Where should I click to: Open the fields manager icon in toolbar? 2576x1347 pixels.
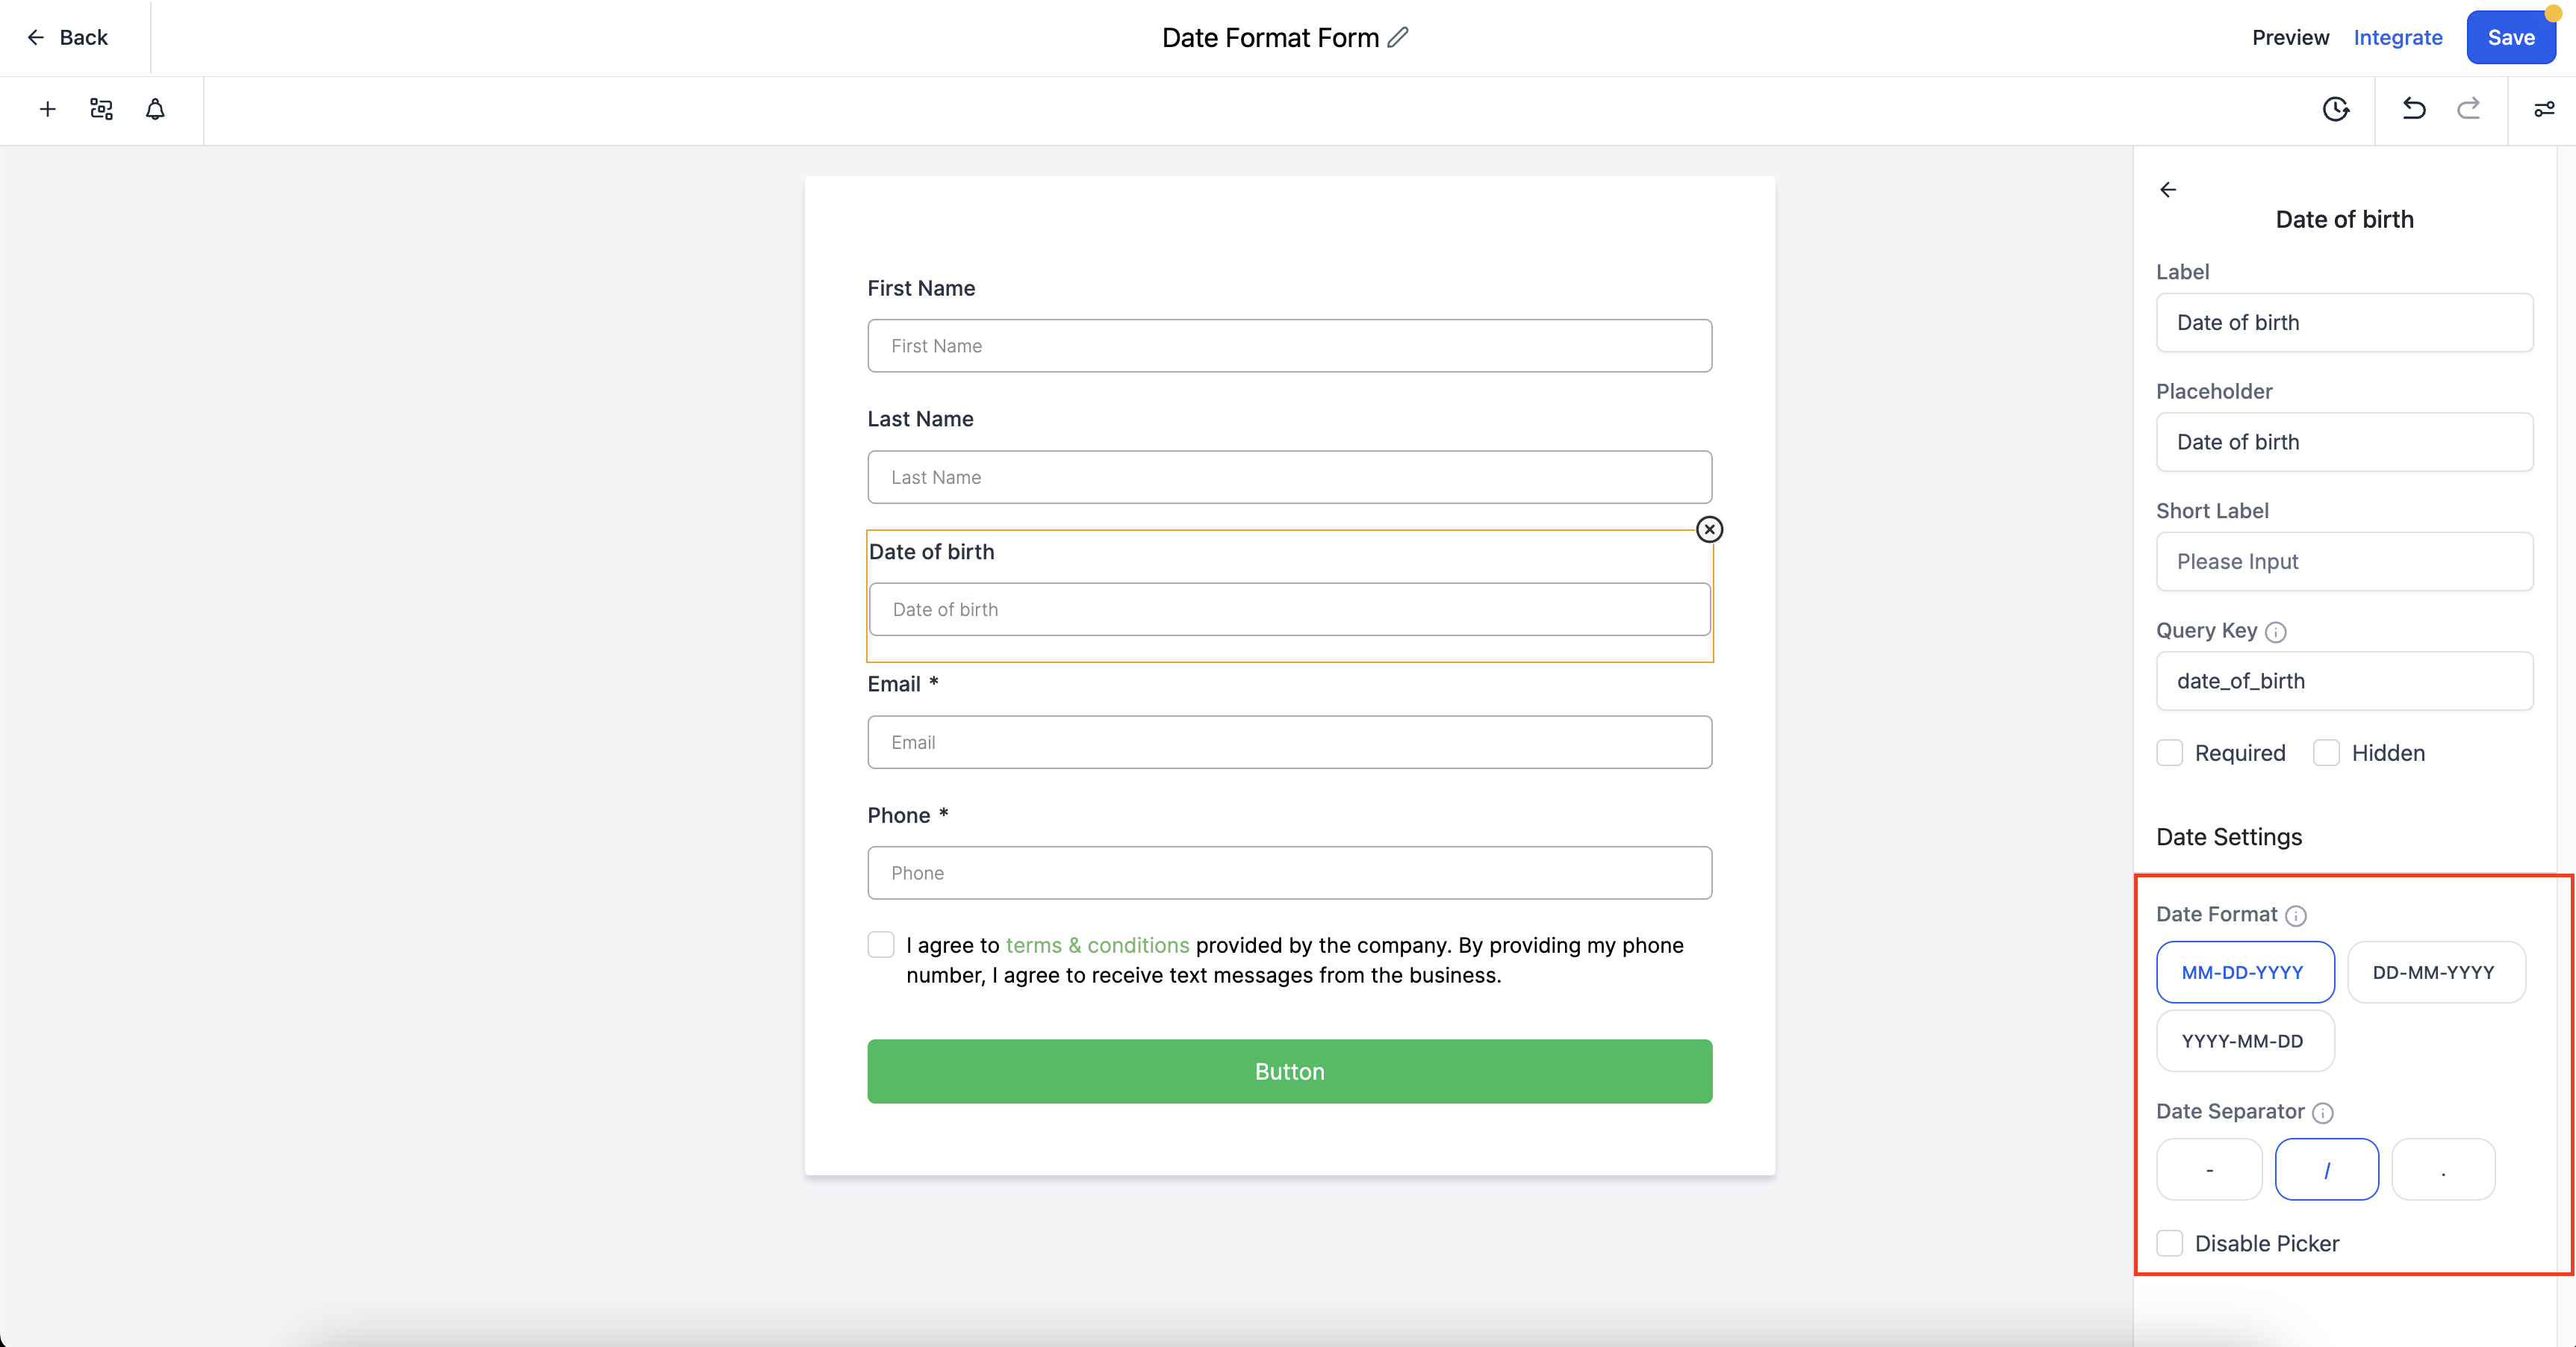click(x=101, y=109)
